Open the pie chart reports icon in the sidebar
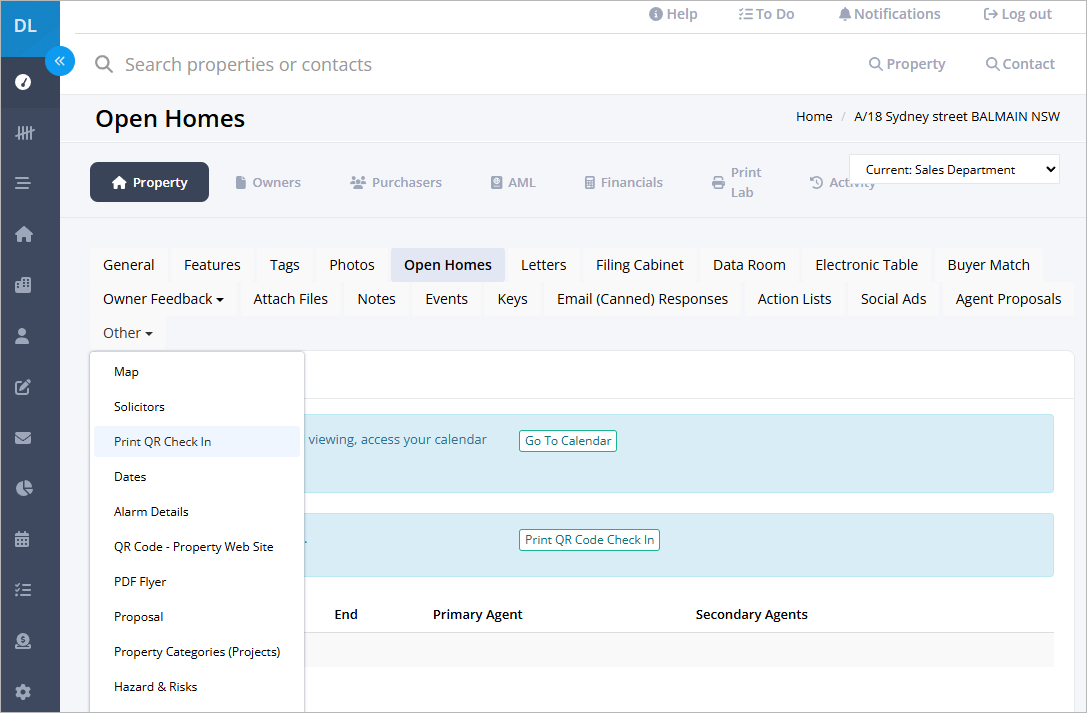The height and width of the screenshot is (713, 1087). (24, 488)
